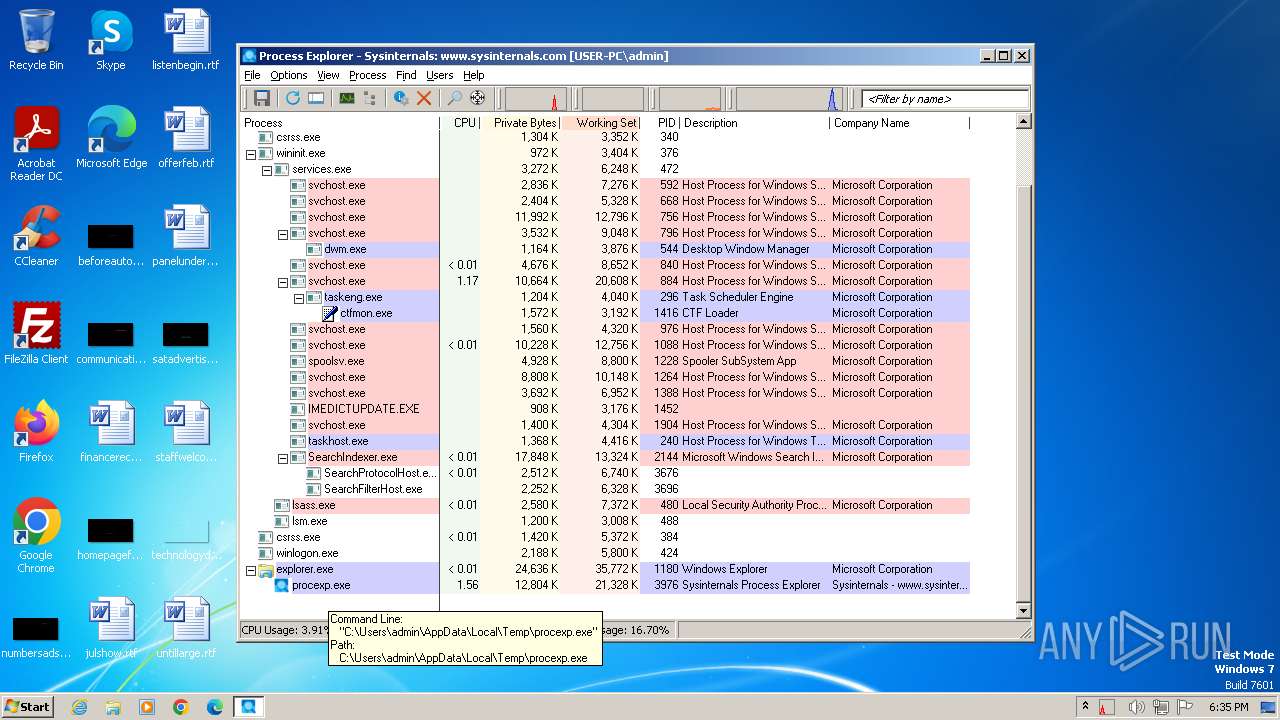Viewport: 1280px width, 720px height.
Task: Click Process Explorer taskbar button
Action: click(x=248, y=707)
